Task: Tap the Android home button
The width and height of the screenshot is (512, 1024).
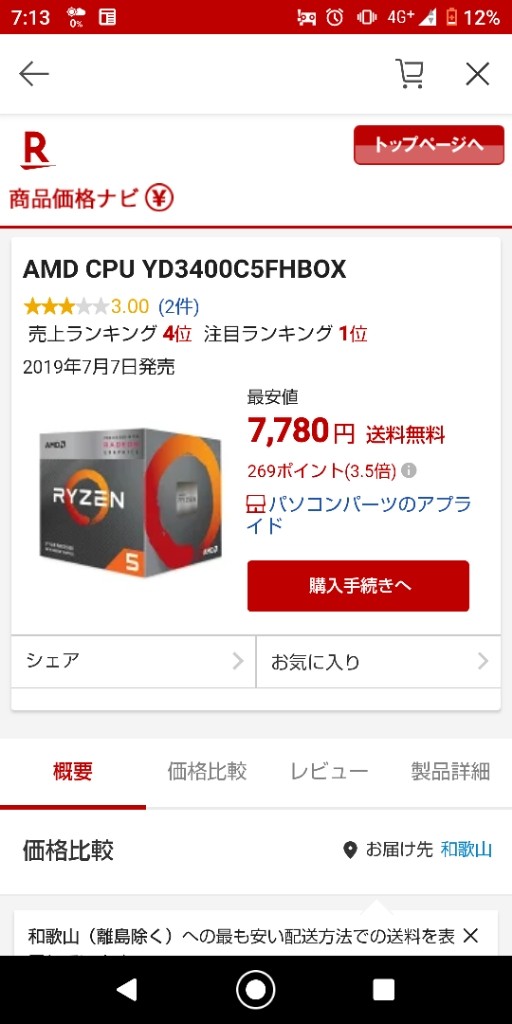Action: 255,990
